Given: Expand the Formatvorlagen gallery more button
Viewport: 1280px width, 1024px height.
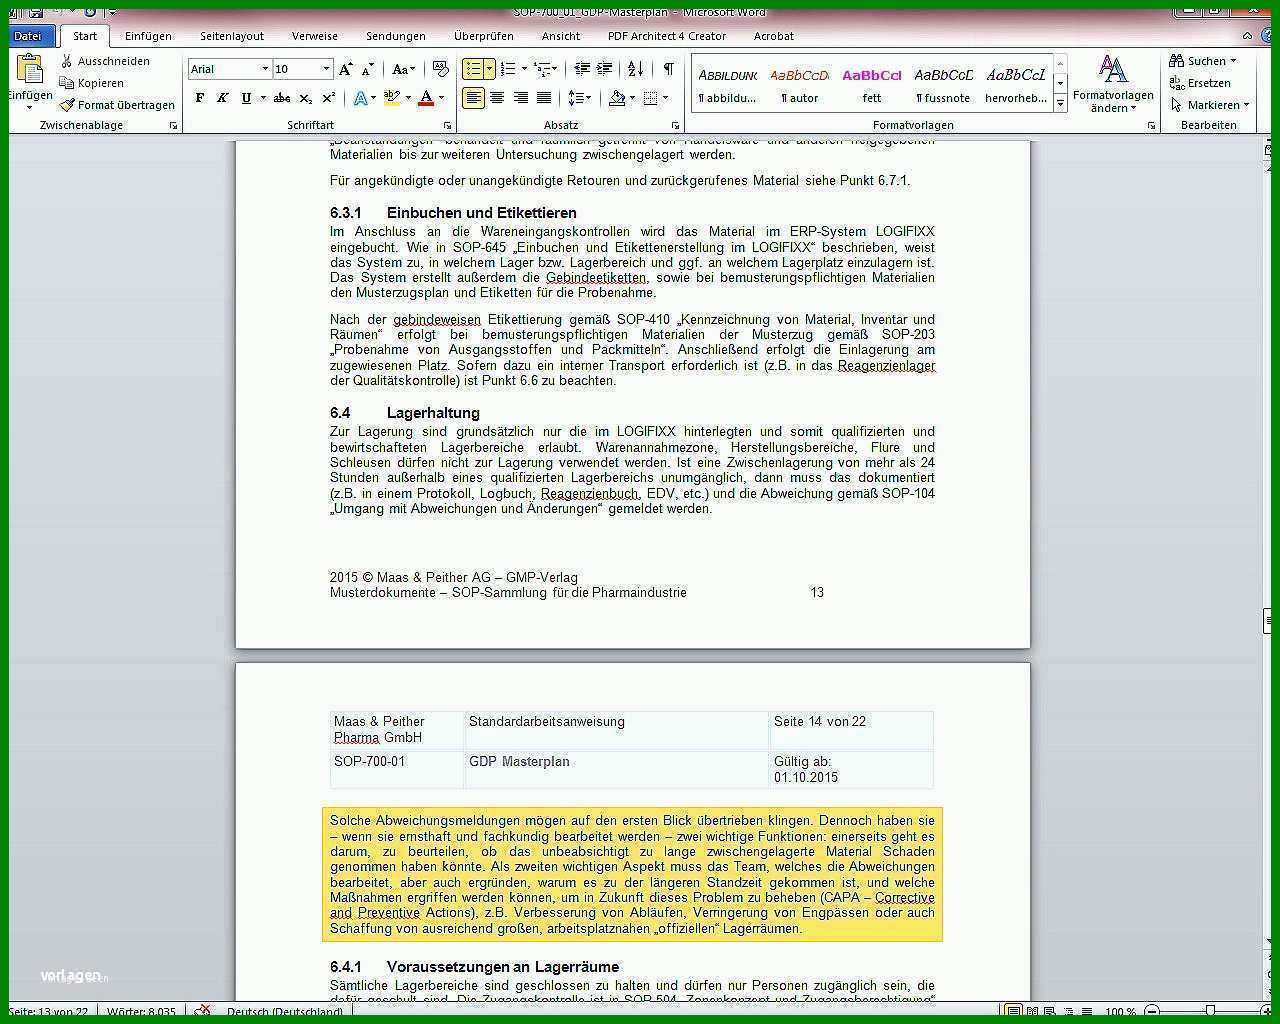Looking at the screenshot, I should coord(1060,103).
